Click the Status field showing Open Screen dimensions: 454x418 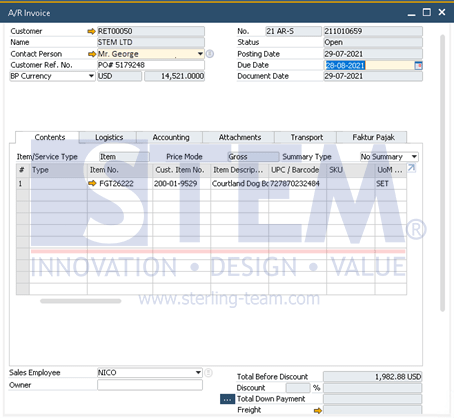[x=373, y=42]
